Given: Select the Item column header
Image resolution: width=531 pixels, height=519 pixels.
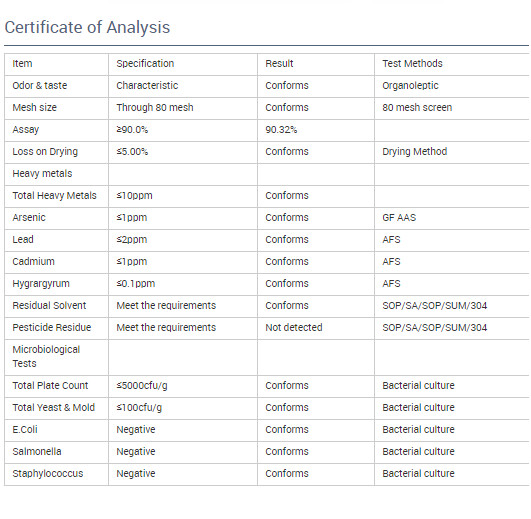Looking at the screenshot, I should (x=22, y=64).
